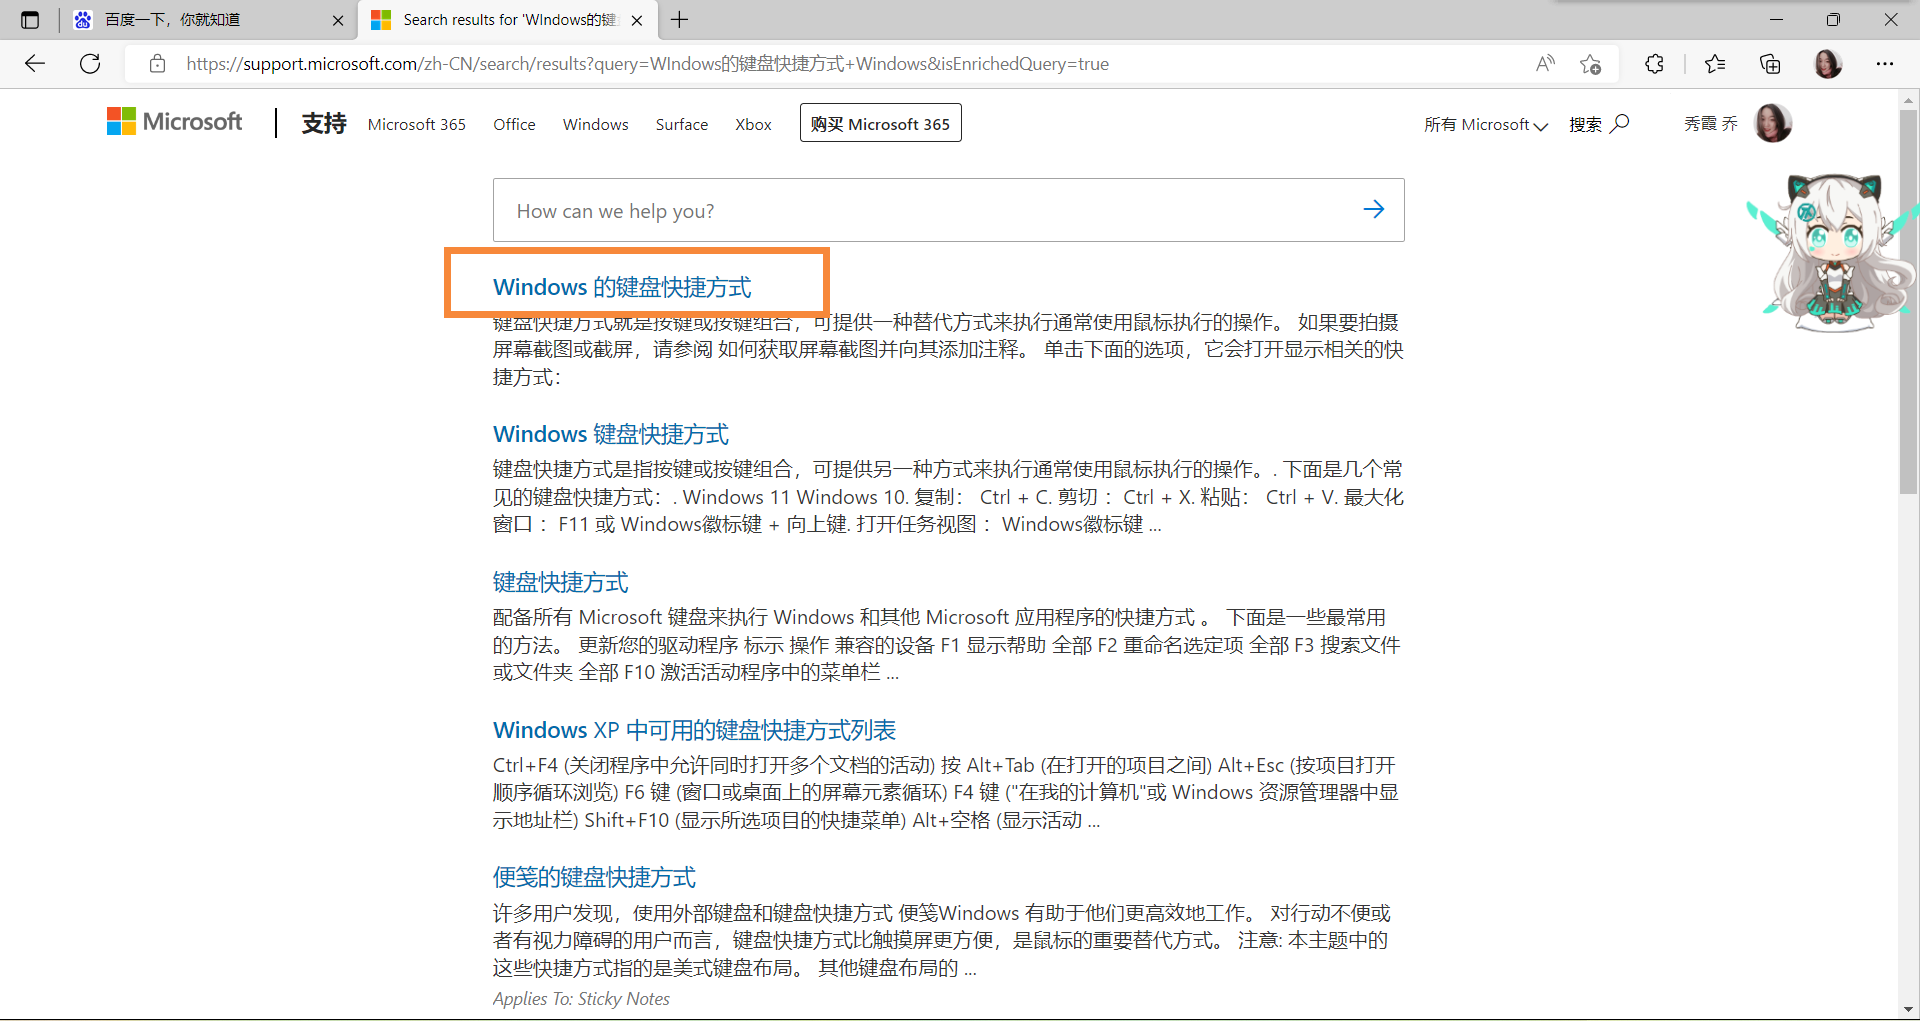Click Applies To: Sticky Notes text
This screenshot has width=1920, height=1021.
[x=581, y=998]
